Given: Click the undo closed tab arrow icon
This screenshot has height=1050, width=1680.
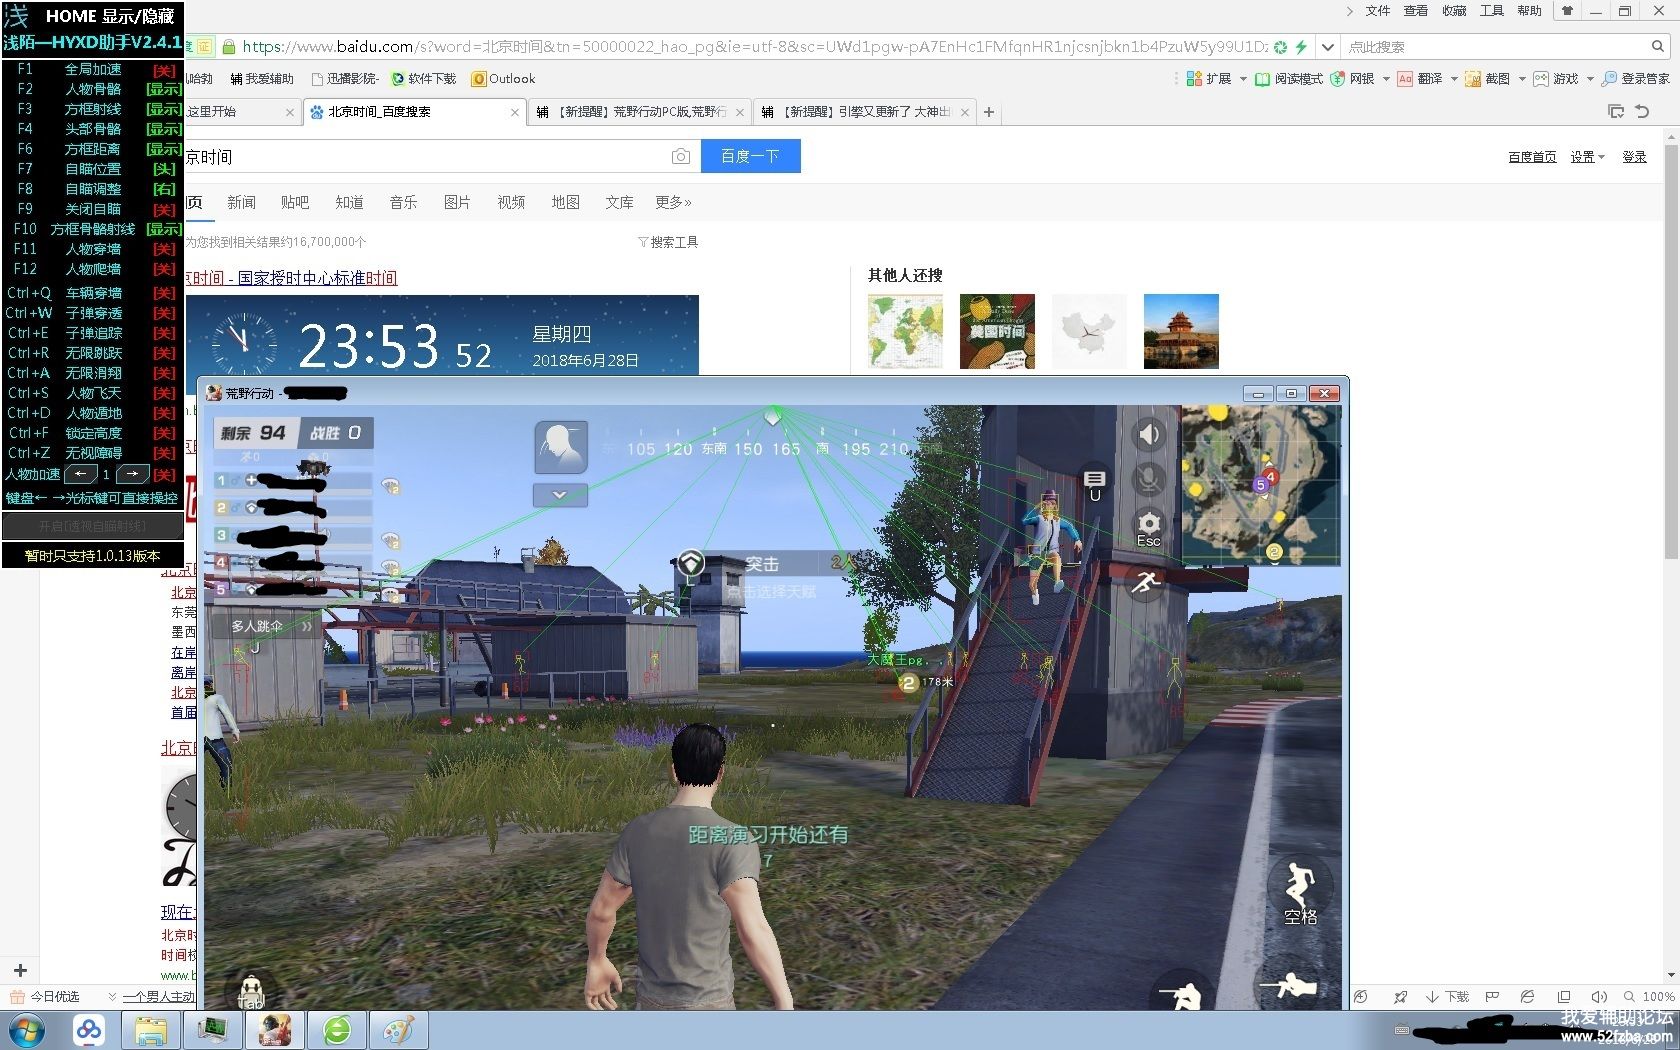Looking at the screenshot, I should coord(1642,111).
